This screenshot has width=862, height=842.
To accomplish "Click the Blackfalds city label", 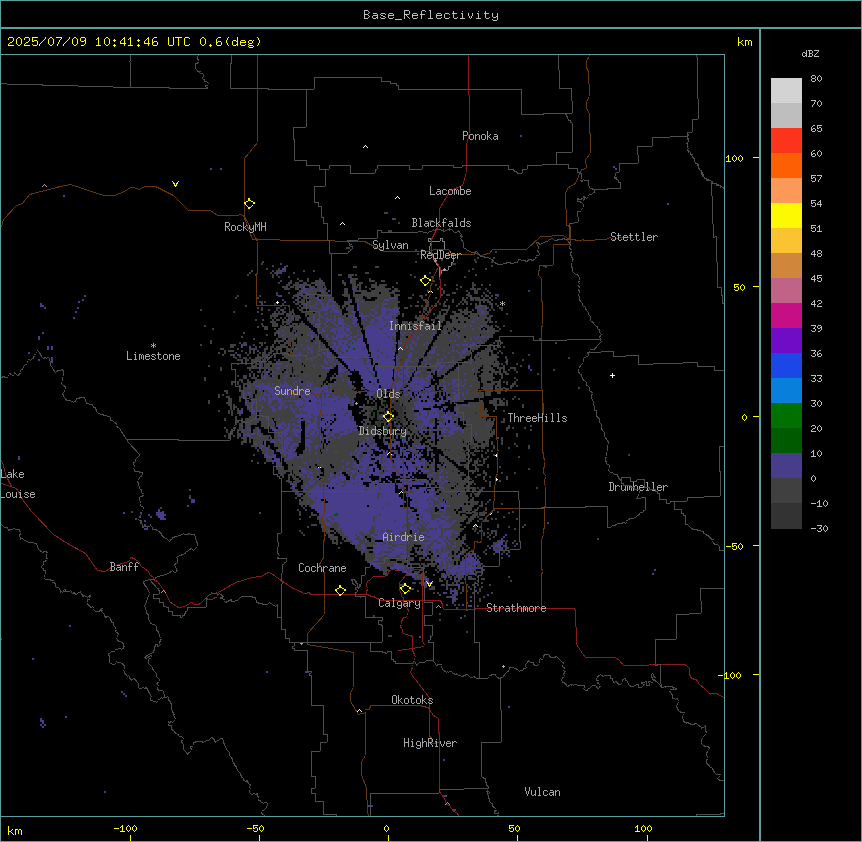I will point(441,223).
